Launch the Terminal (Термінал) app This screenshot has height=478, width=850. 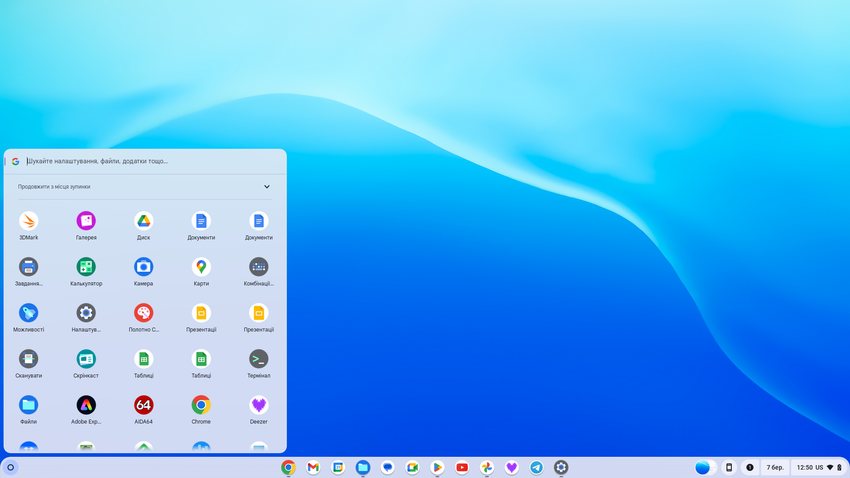(258, 359)
